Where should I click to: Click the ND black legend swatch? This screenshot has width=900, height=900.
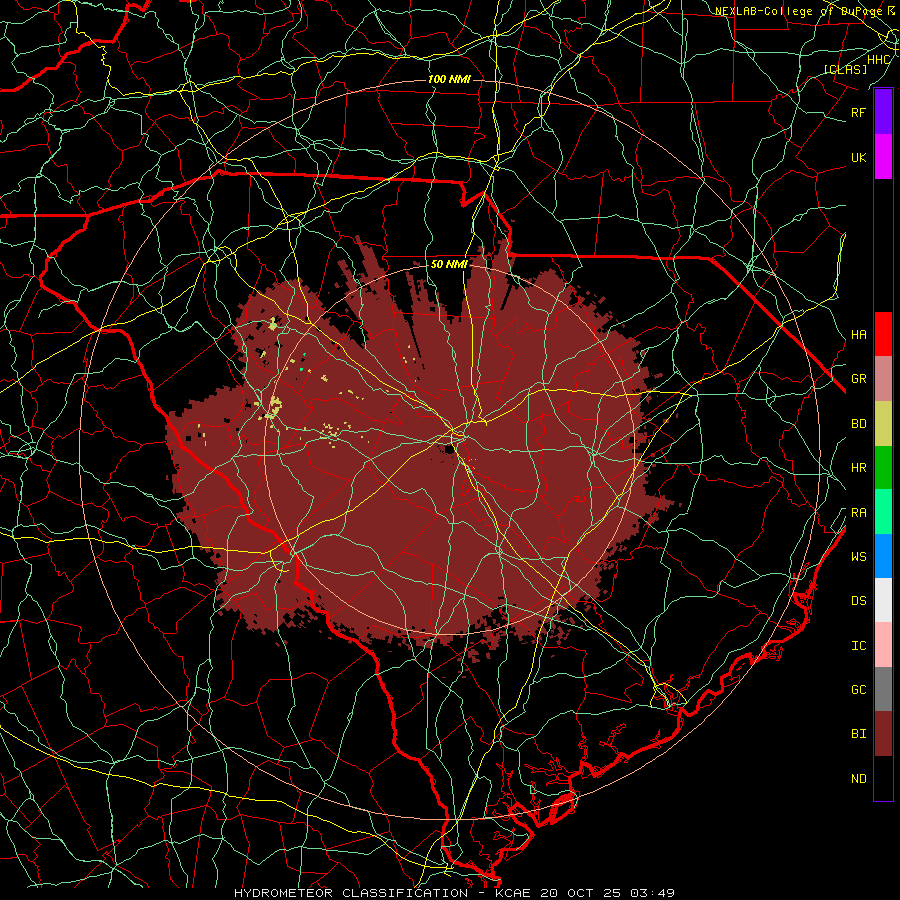883,778
